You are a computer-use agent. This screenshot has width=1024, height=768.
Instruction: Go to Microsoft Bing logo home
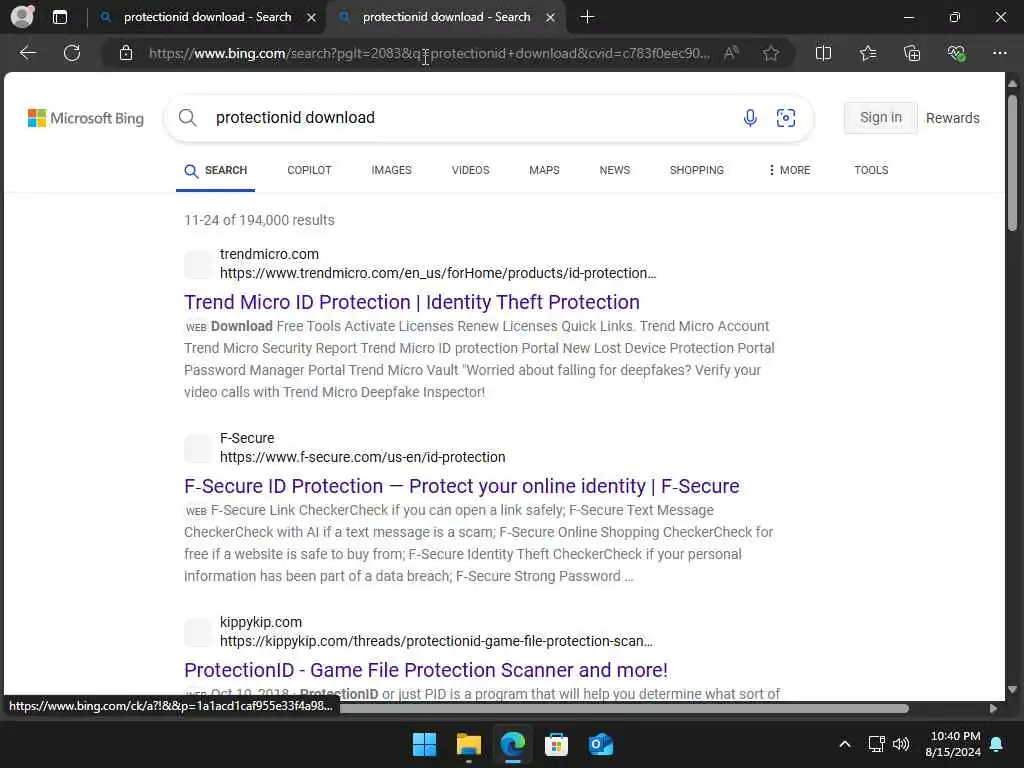click(86, 118)
